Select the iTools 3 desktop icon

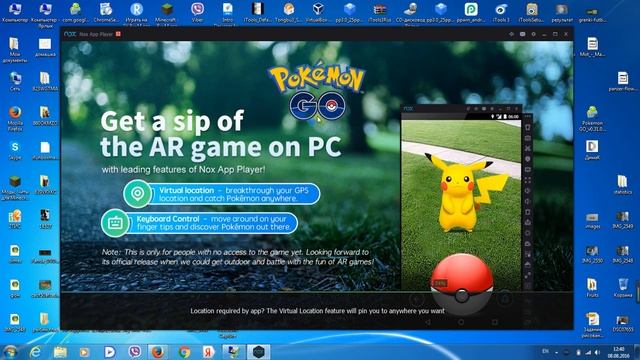tap(501, 12)
